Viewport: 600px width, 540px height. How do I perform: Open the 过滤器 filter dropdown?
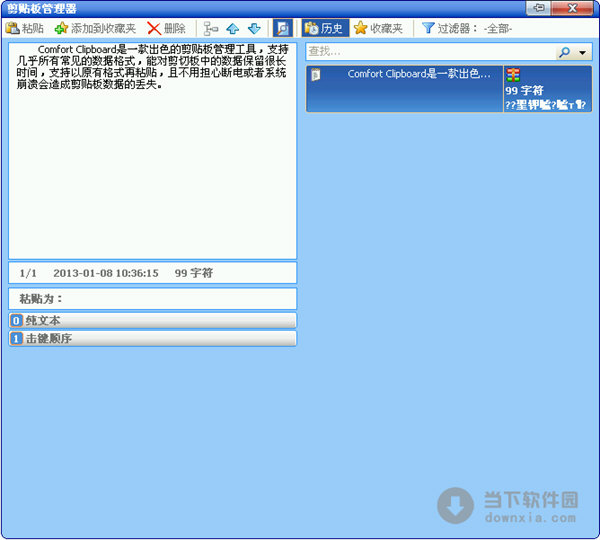[467, 28]
